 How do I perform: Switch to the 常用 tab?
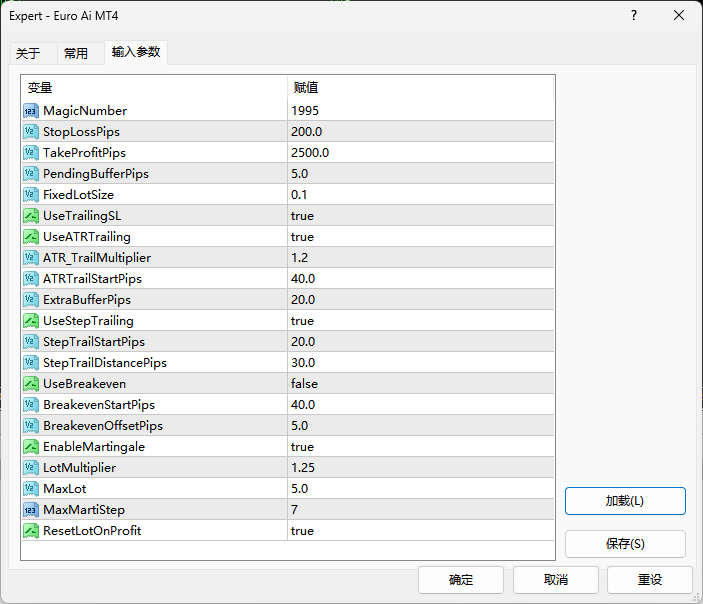76,54
